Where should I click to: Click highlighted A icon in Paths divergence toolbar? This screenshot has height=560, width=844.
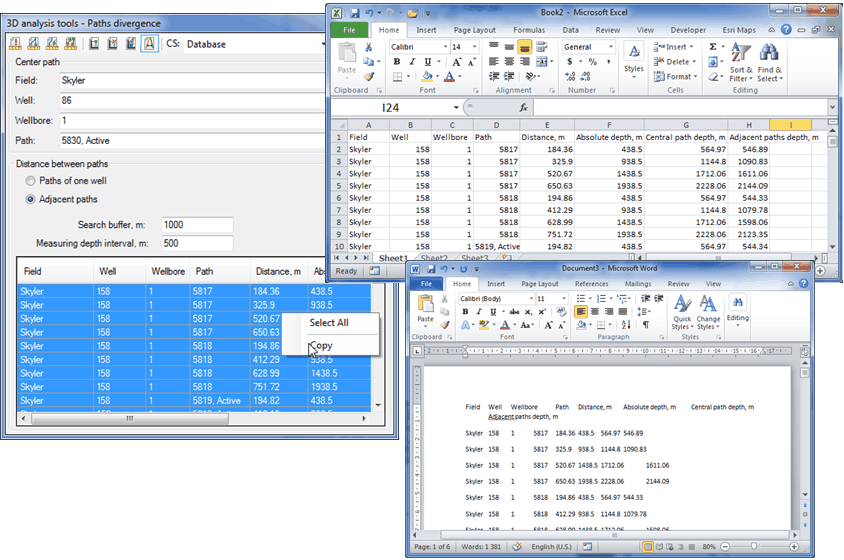149,44
